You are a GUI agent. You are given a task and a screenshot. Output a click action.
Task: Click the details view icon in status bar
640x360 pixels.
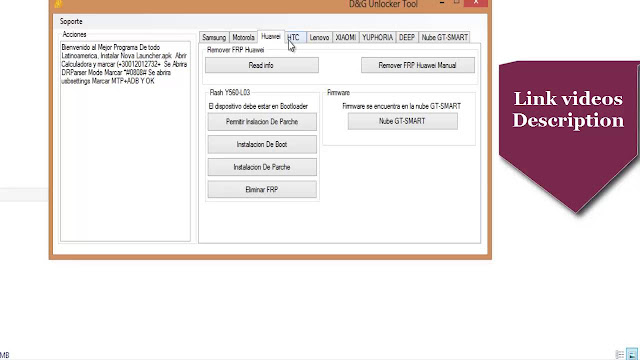coord(620,354)
